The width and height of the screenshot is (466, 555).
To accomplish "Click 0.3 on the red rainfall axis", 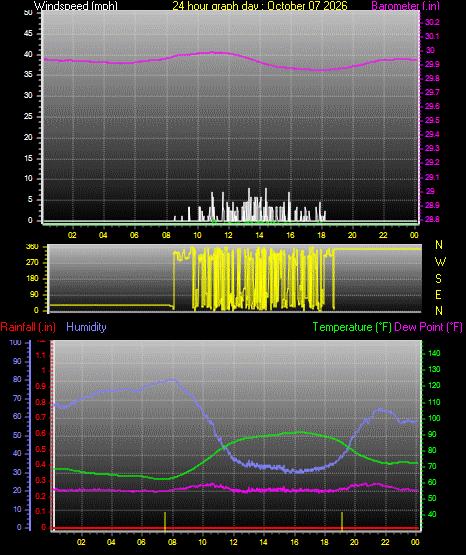I will [41, 480].
